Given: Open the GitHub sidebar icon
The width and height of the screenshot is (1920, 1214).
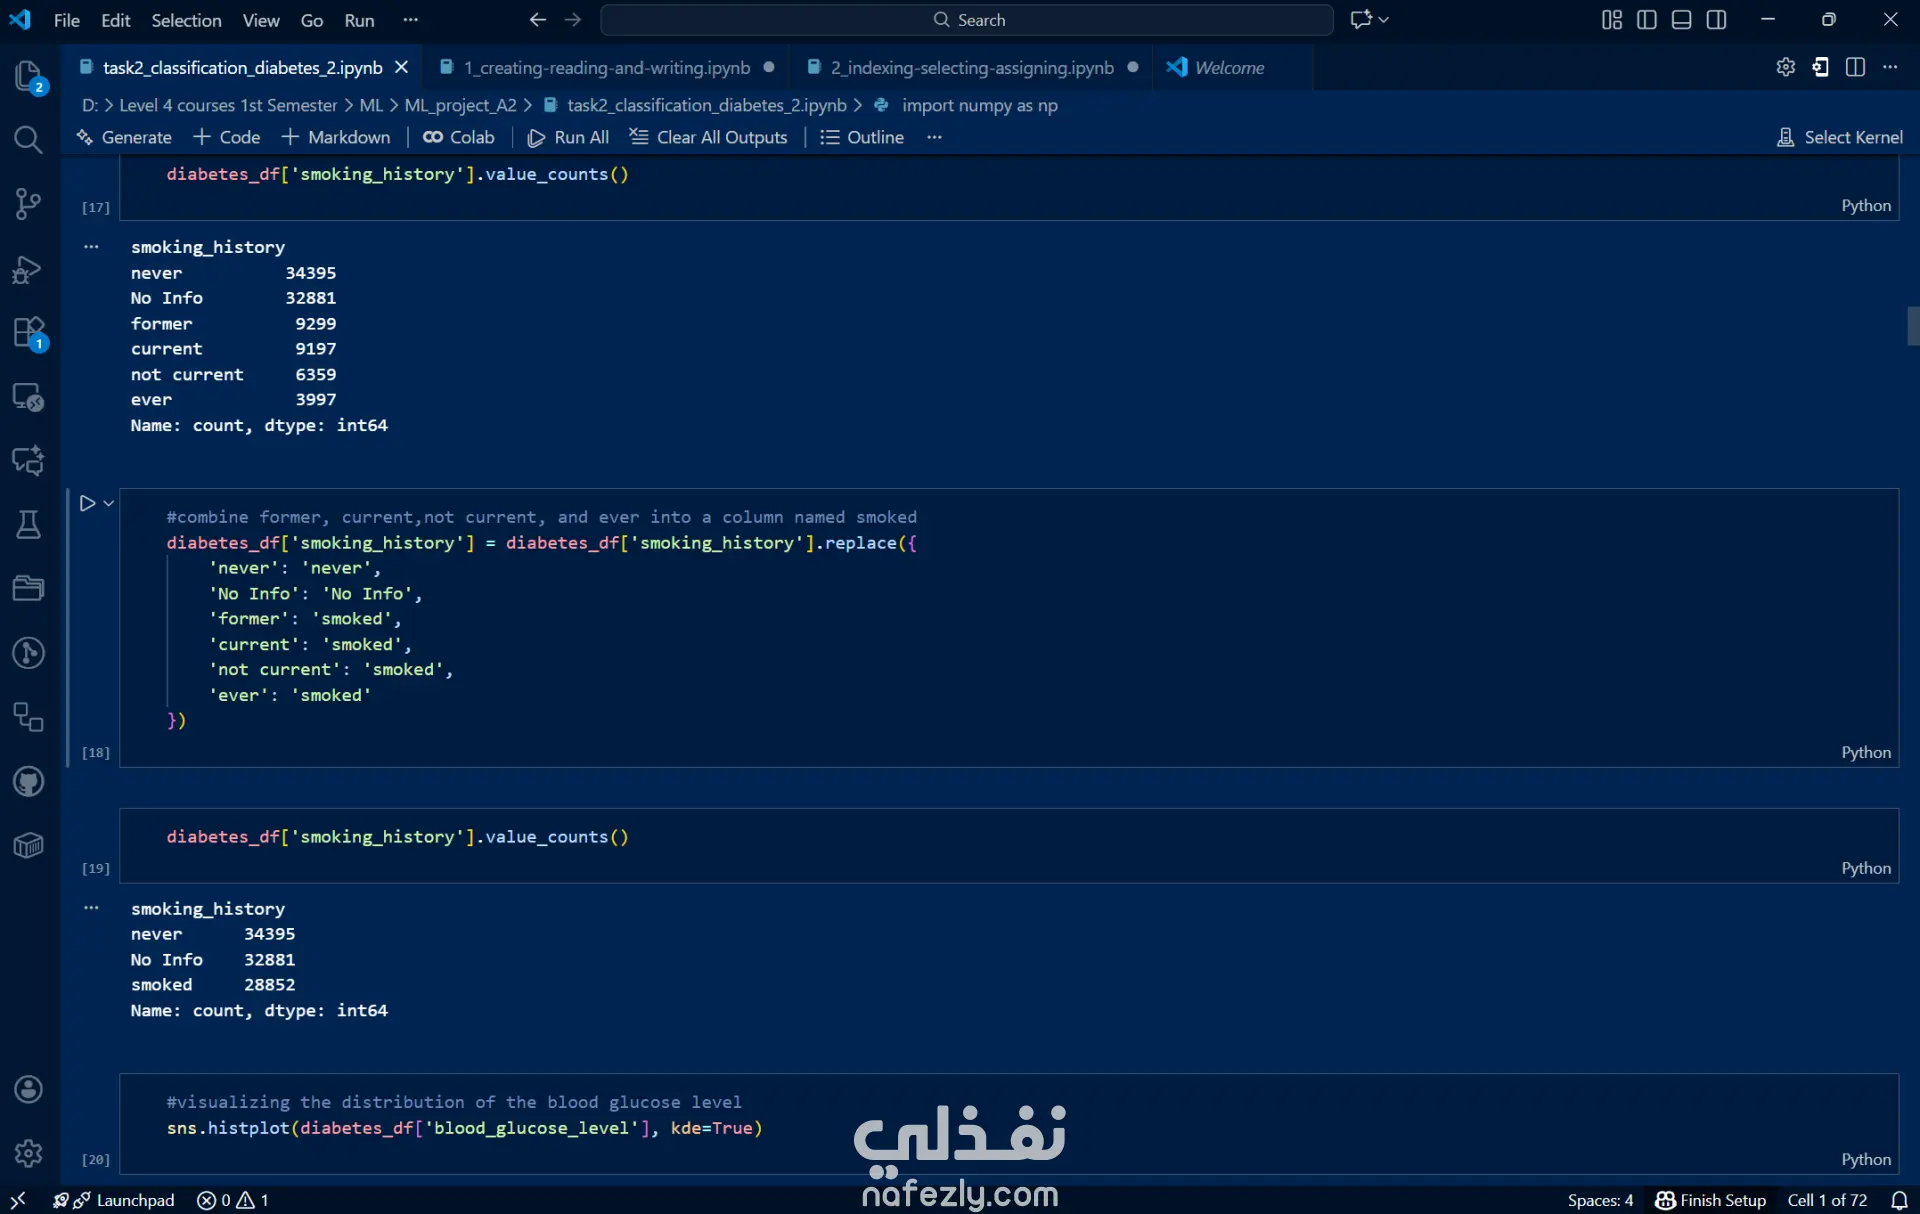Looking at the screenshot, I should pyautogui.click(x=28, y=781).
